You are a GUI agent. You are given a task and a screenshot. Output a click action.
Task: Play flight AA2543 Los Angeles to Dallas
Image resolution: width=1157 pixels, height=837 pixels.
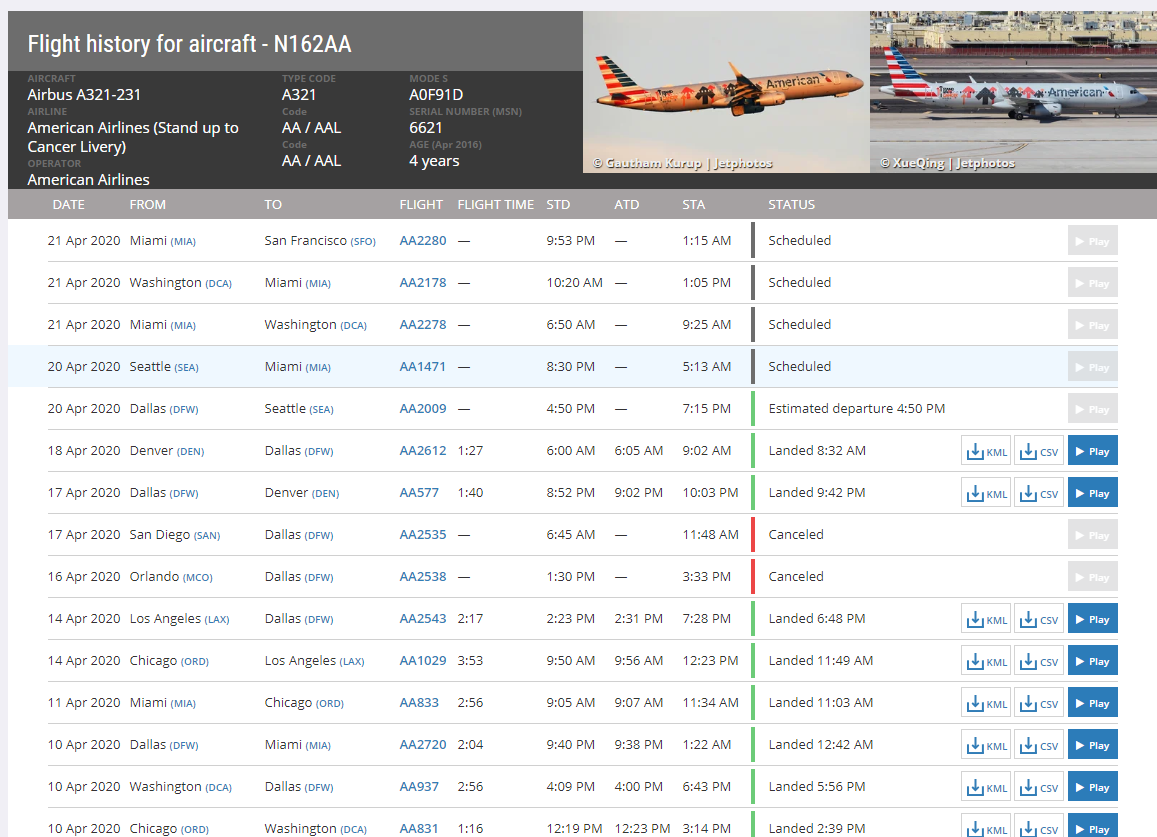(x=1093, y=619)
